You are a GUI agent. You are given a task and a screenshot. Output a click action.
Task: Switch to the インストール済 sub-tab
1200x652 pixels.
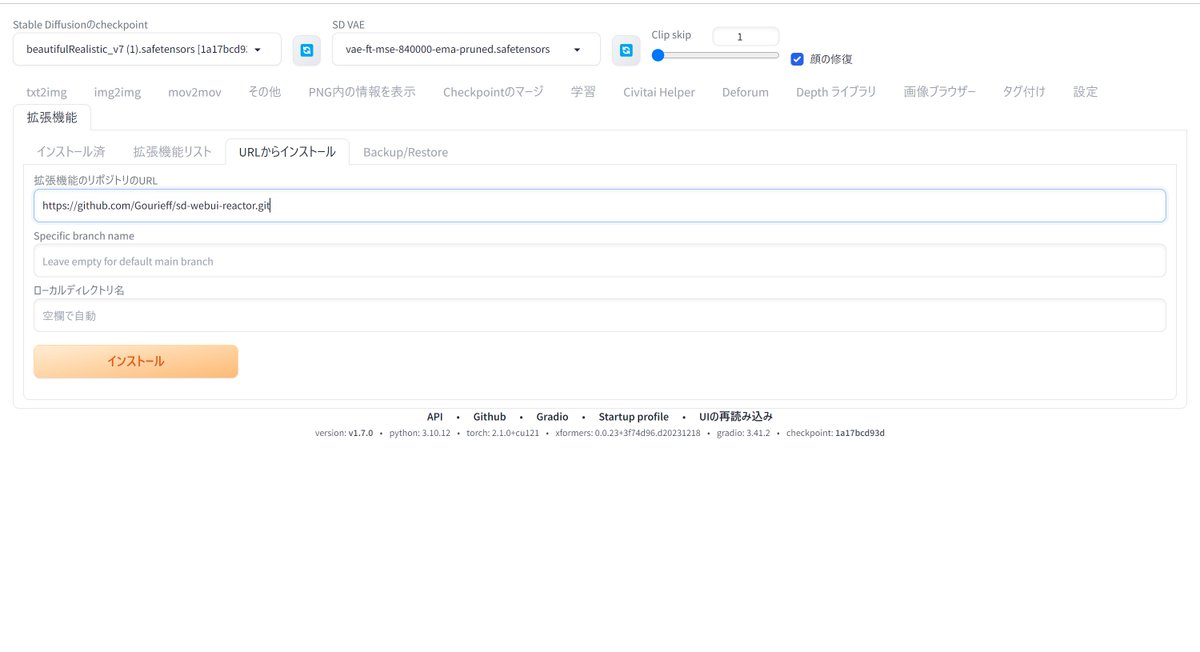(x=71, y=152)
